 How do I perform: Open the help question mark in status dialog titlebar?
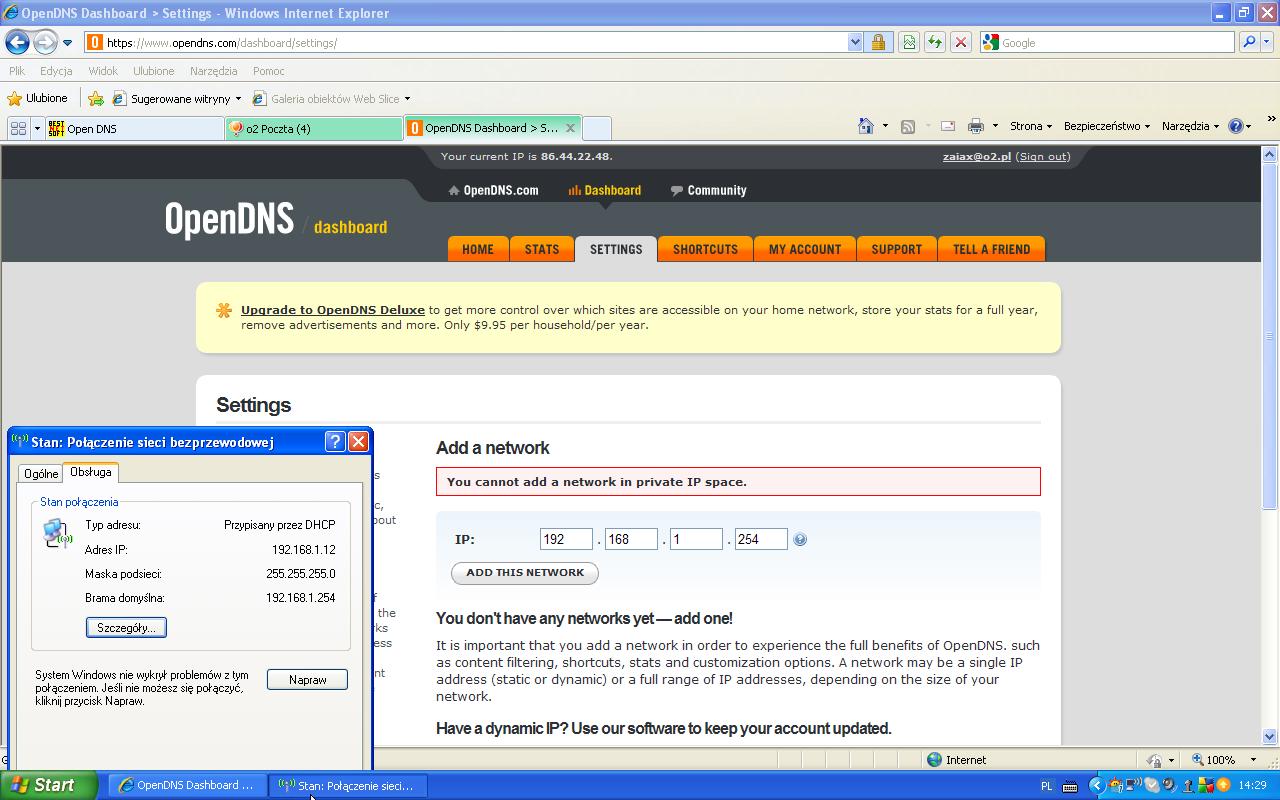[x=335, y=441]
